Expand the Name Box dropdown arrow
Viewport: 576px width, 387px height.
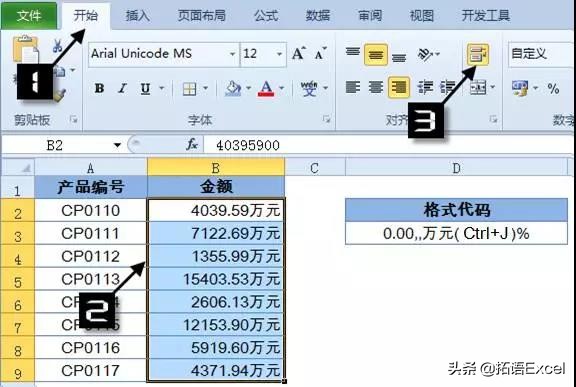coord(117,145)
